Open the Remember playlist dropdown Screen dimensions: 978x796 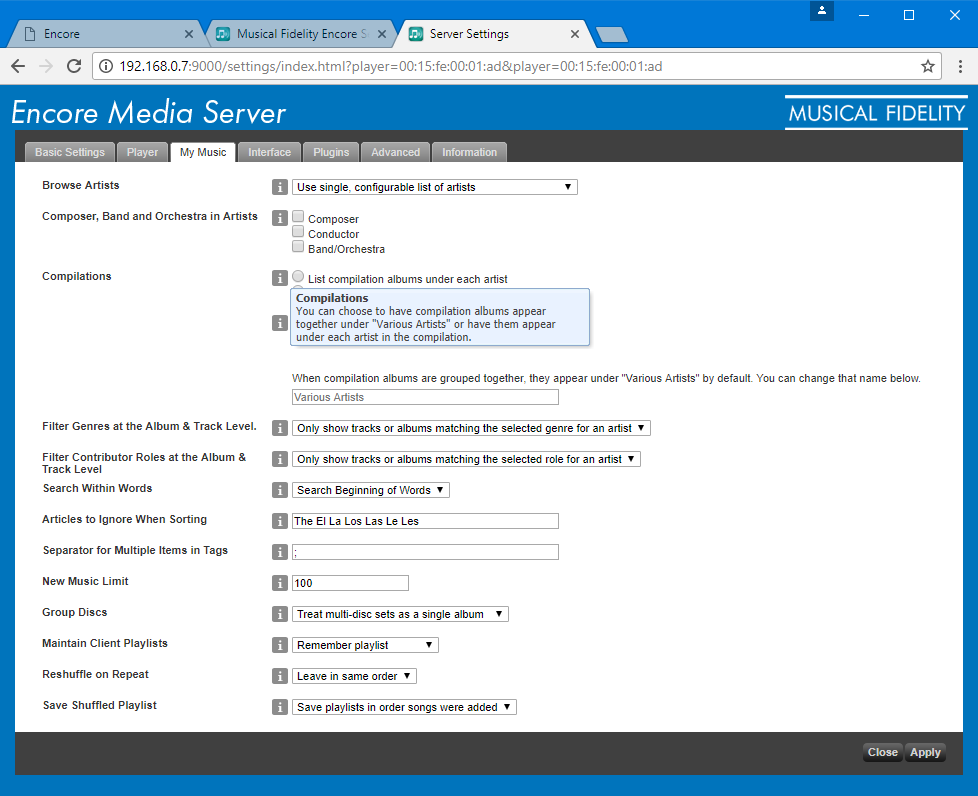366,645
